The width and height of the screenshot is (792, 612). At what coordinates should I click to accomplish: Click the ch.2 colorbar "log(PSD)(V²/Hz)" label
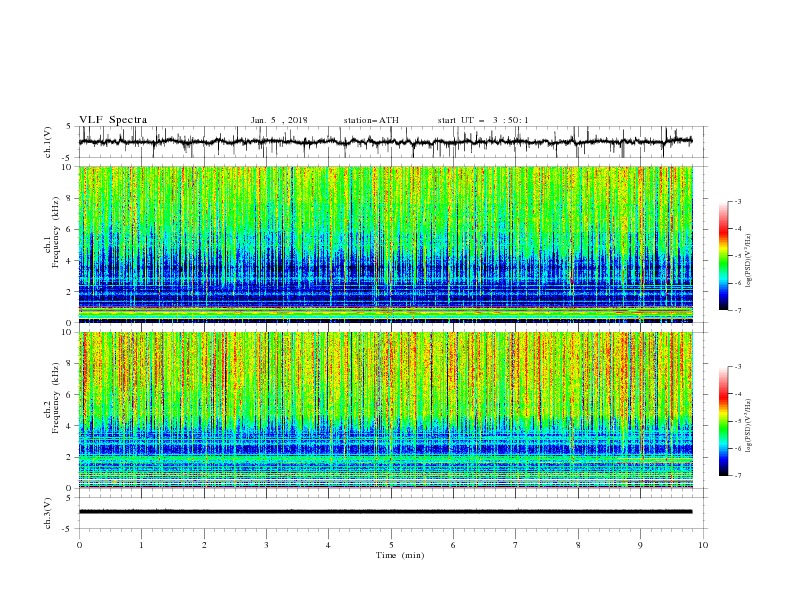point(749,425)
